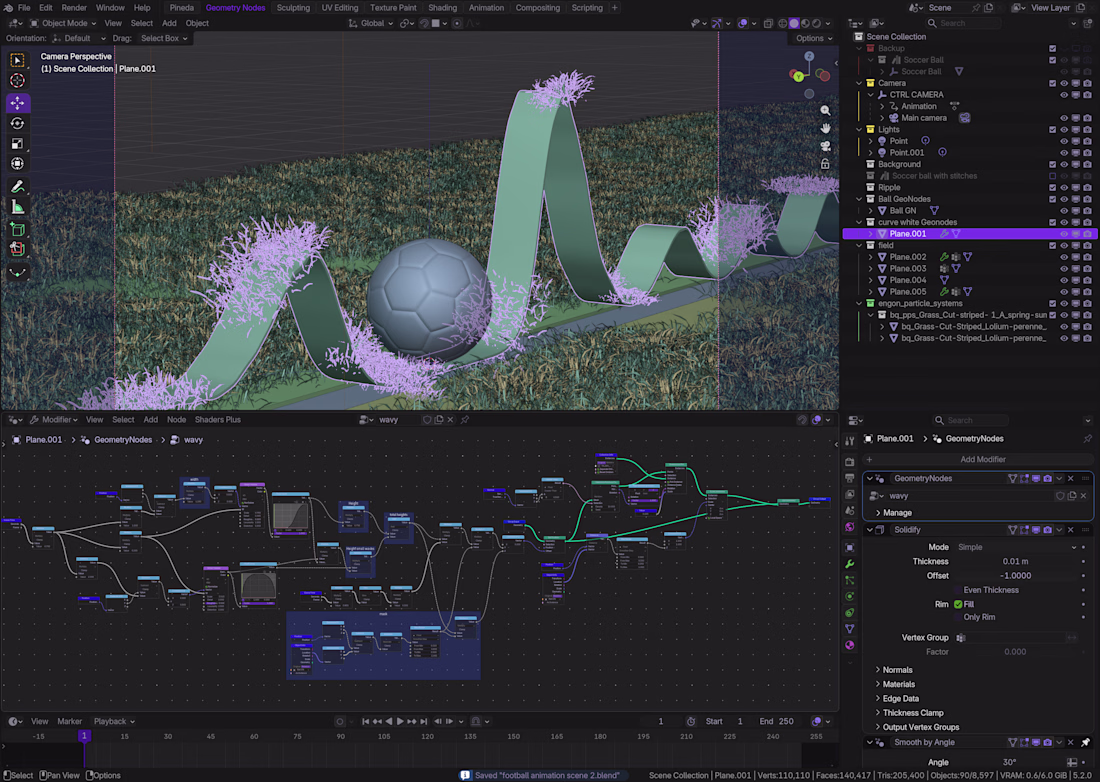This screenshot has width=1100, height=782.
Task: Open the Select Box drag dropdown
Action: coord(163,39)
